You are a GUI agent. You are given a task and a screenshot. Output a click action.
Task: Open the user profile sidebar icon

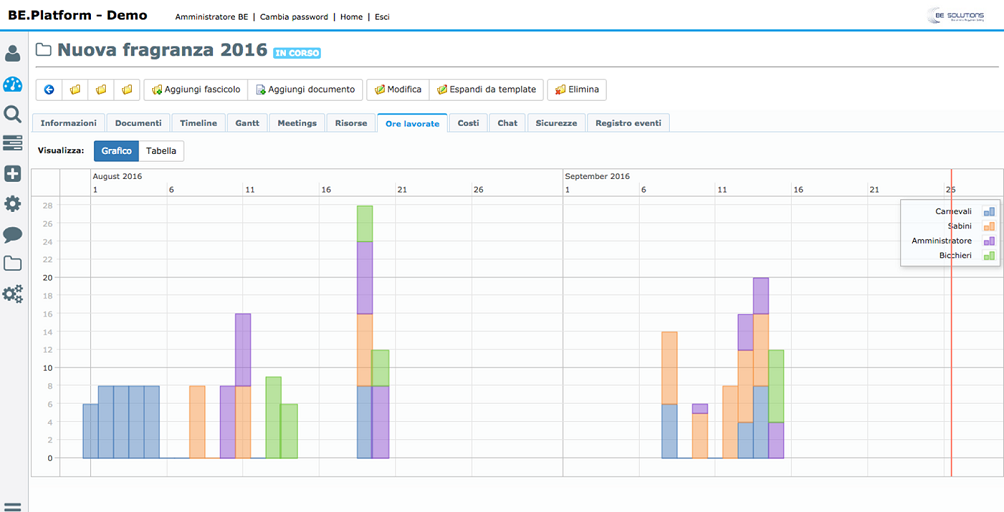click(x=12, y=53)
